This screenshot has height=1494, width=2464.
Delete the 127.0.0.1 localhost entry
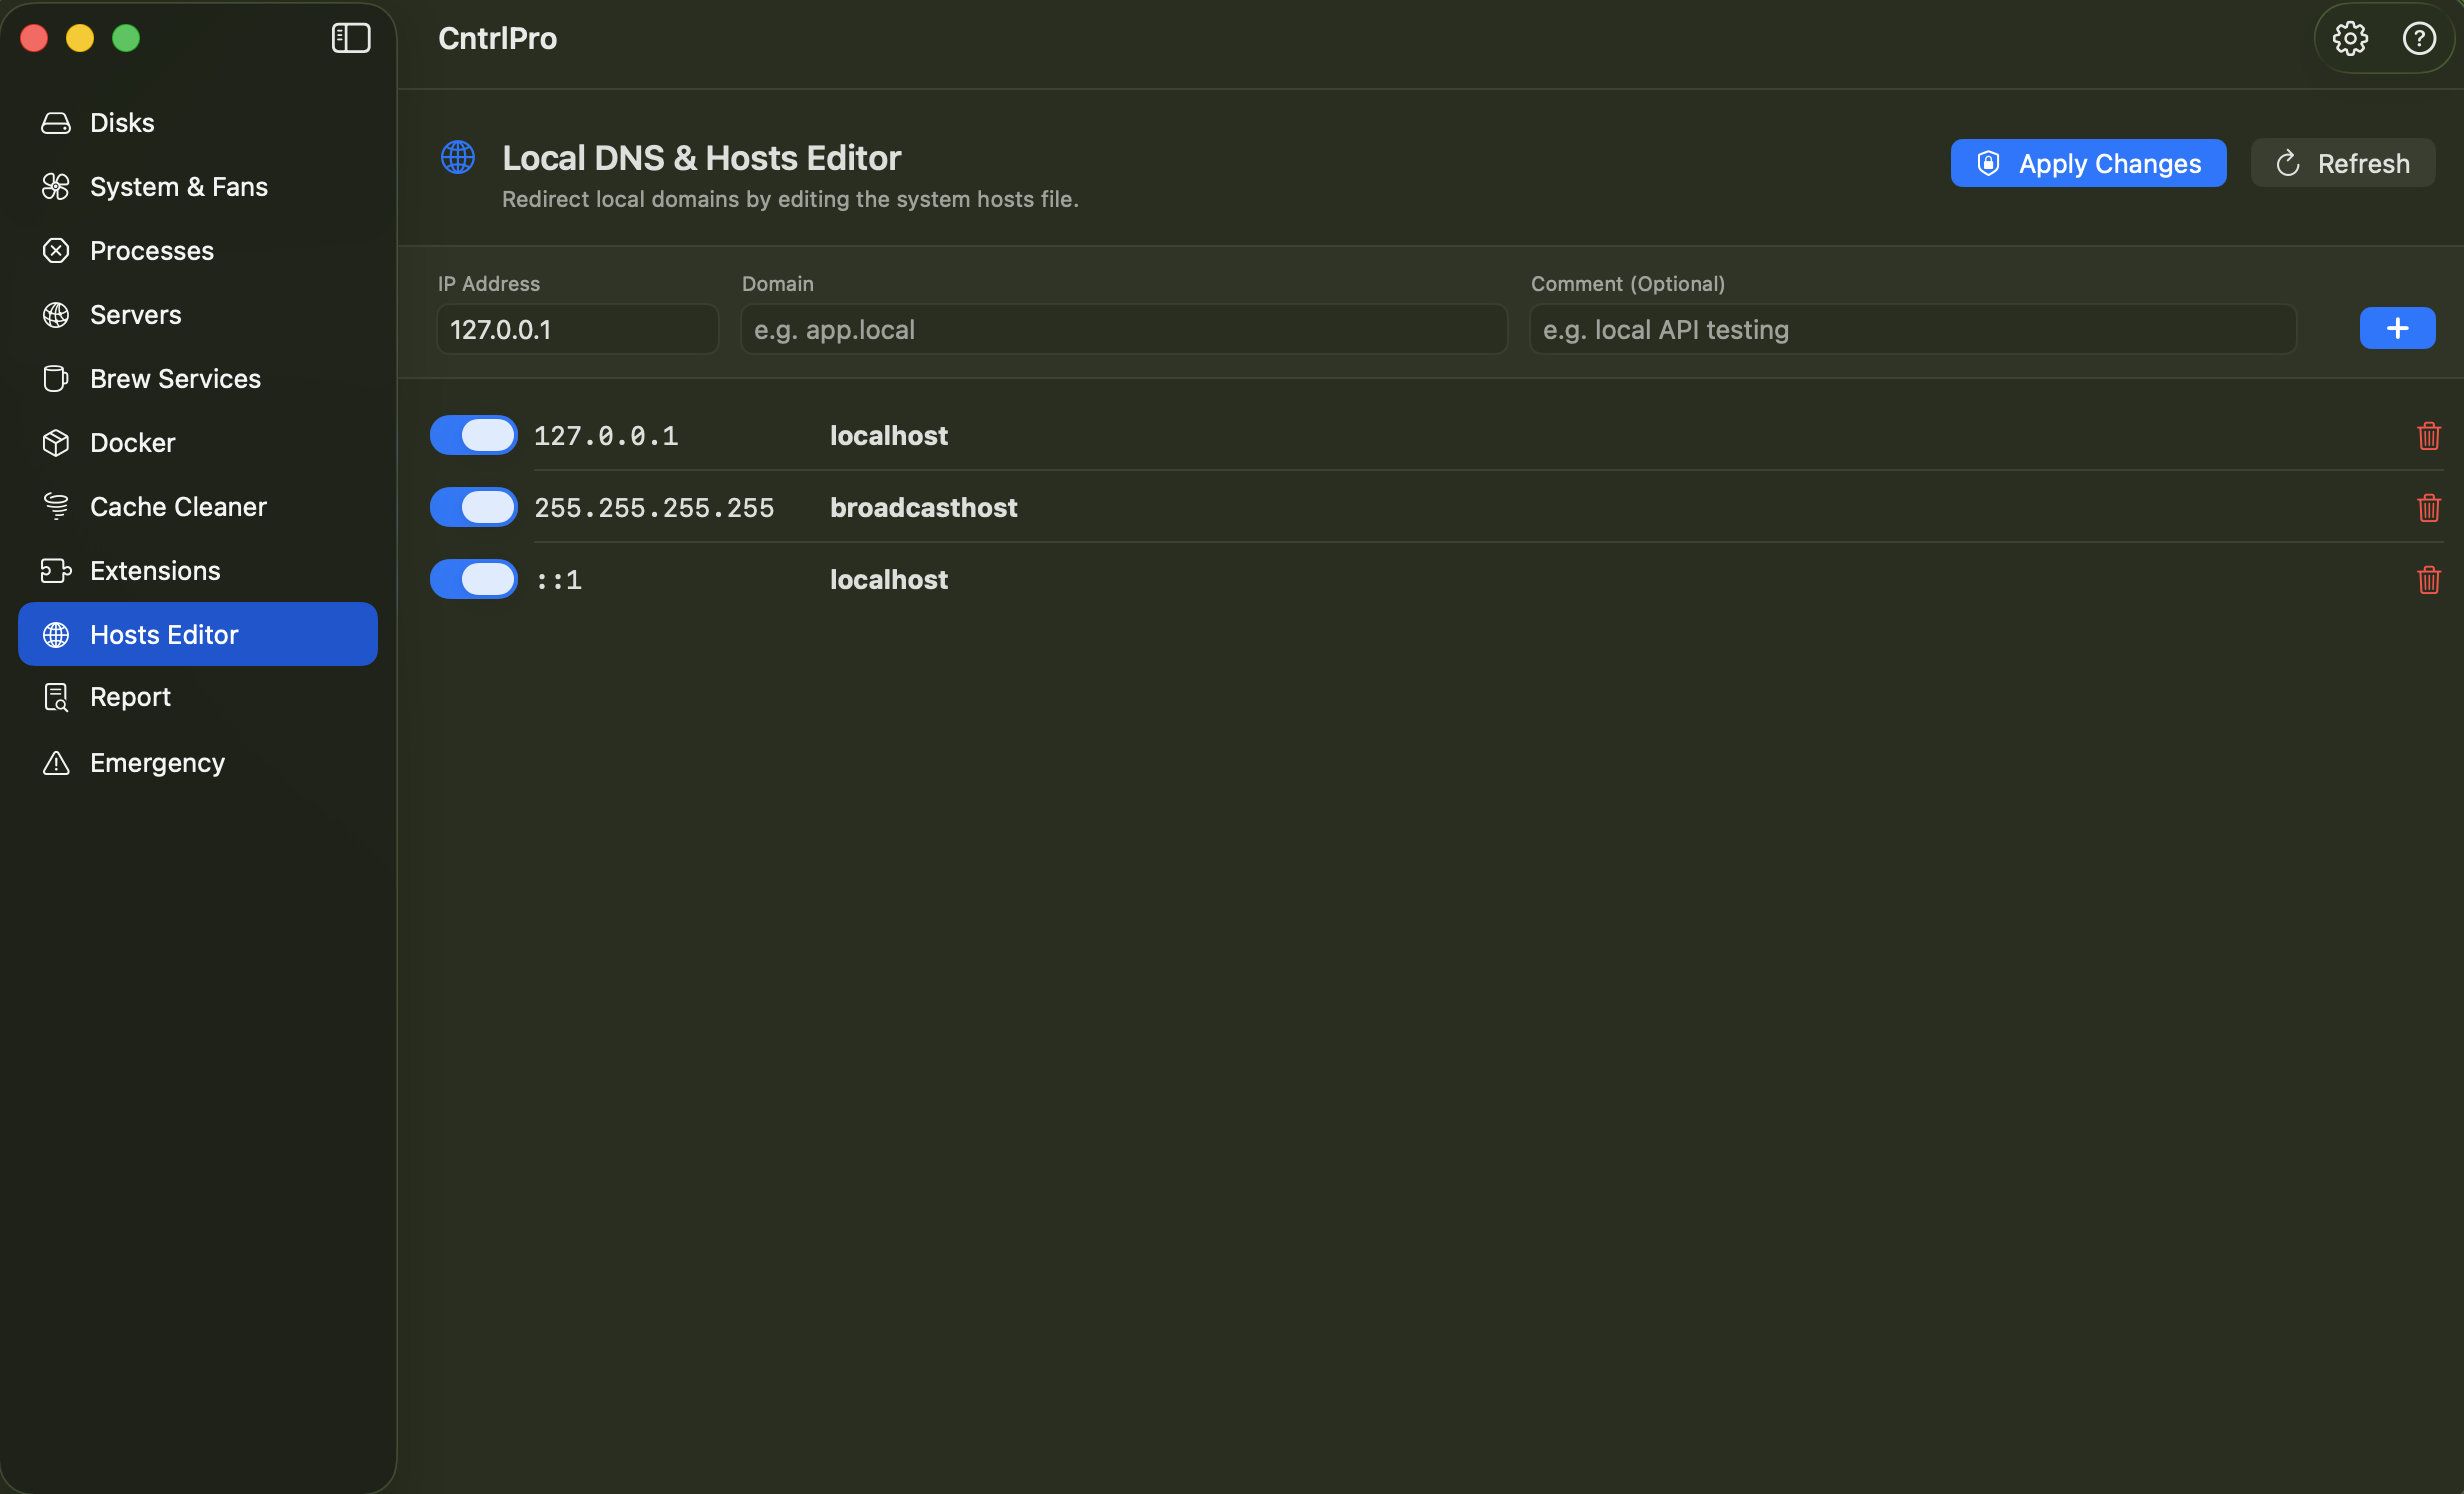(2429, 436)
